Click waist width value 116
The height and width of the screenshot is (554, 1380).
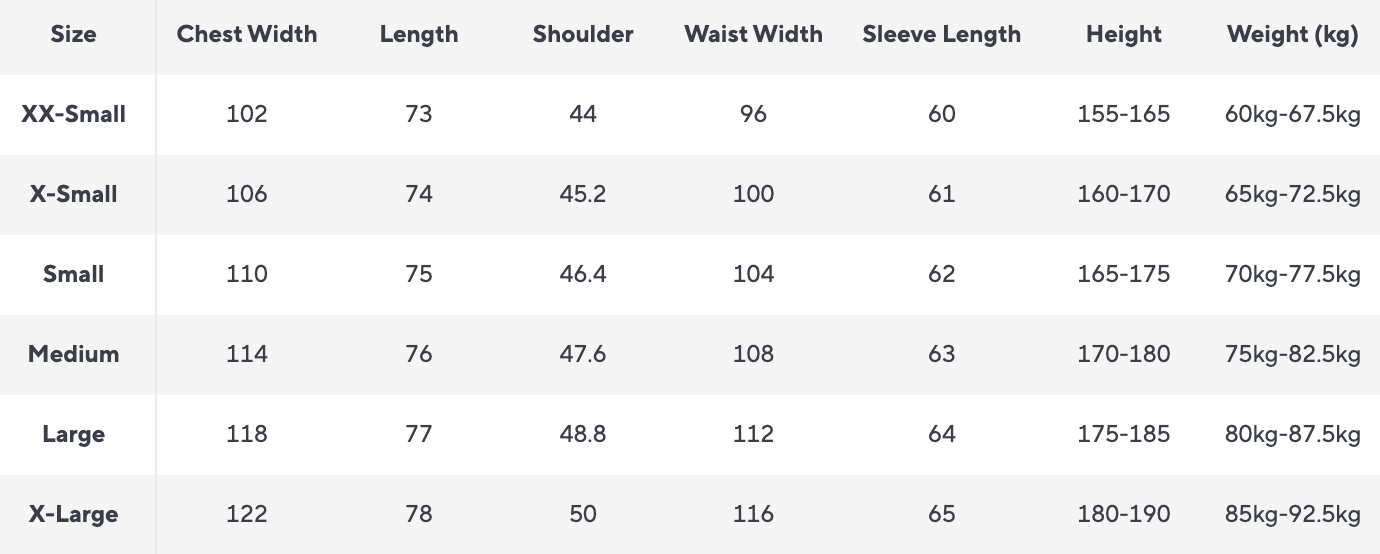point(753,514)
